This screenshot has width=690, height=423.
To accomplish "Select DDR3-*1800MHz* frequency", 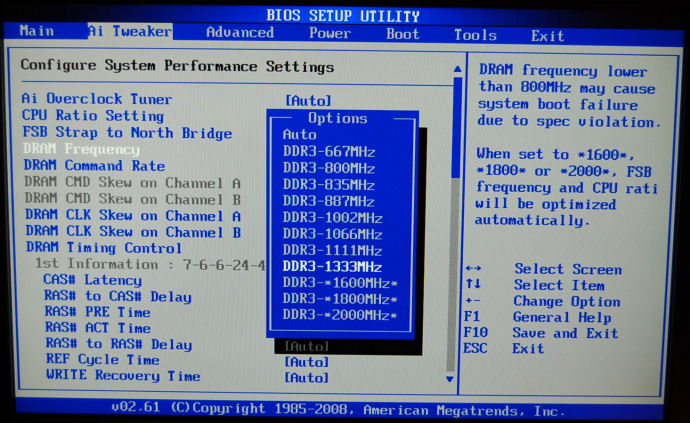I will click(340, 299).
